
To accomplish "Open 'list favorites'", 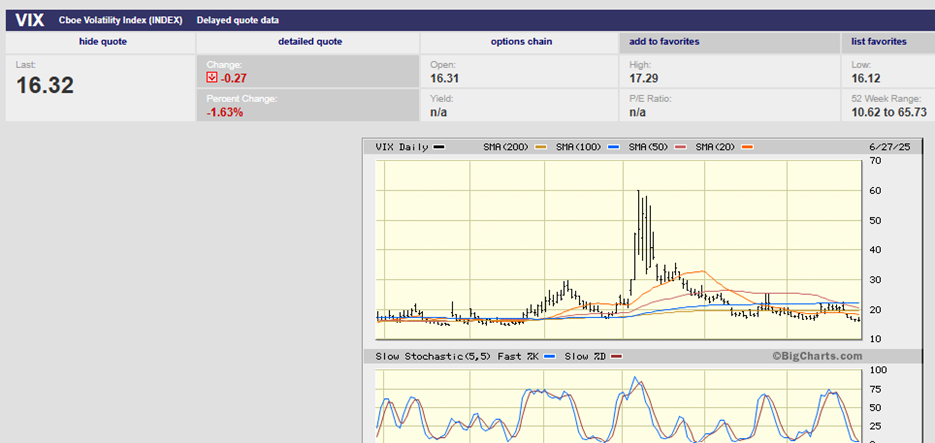I will point(879,42).
